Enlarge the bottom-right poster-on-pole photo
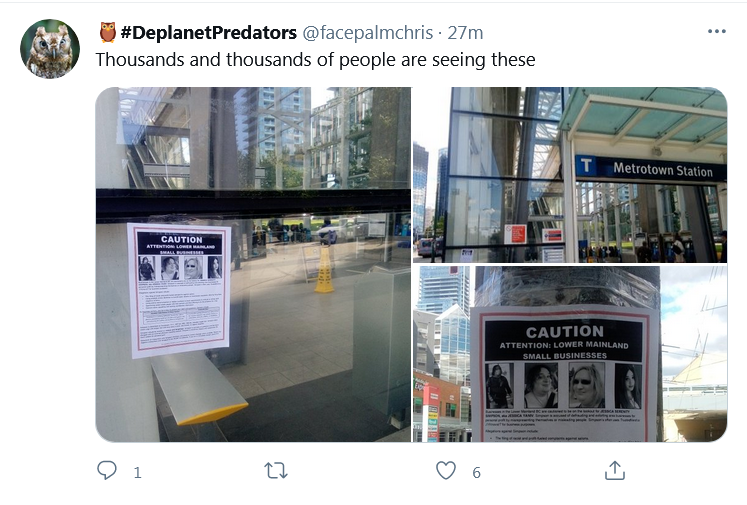The height and width of the screenshot is (505, 747). tap(570, 354)
